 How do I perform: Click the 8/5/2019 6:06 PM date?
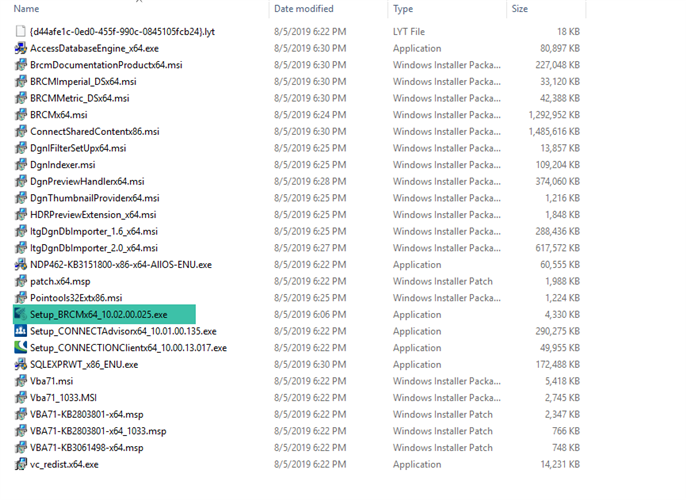[x=310, y=314]
